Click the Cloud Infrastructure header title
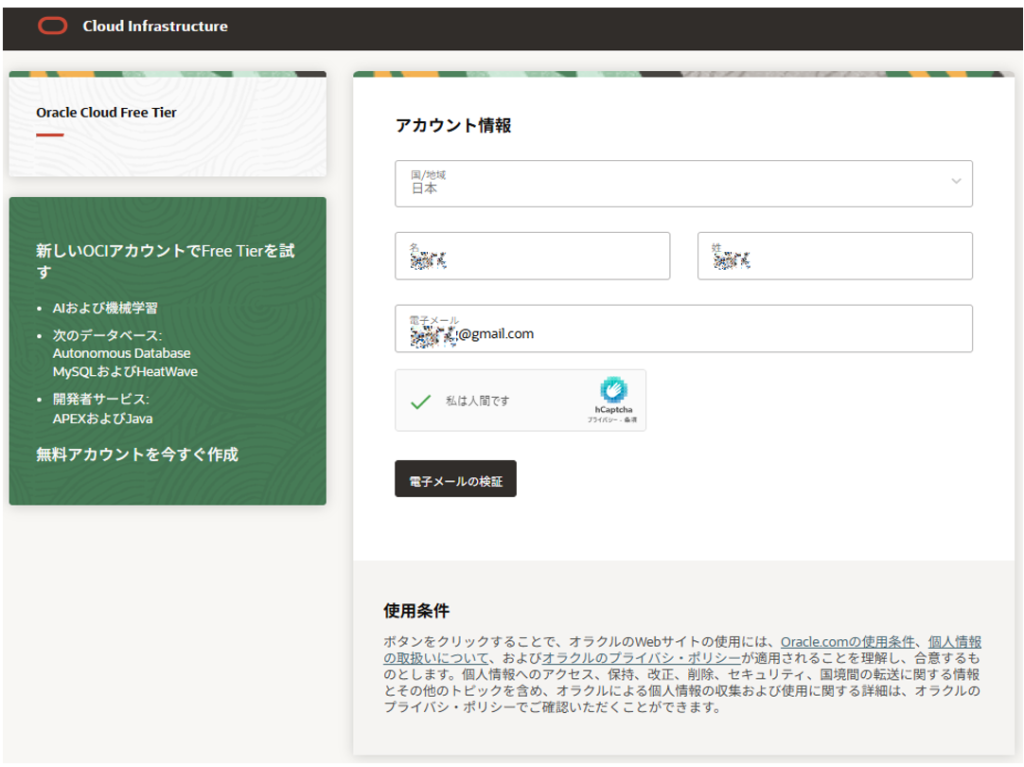The image size is (1024, 767). 155,26
